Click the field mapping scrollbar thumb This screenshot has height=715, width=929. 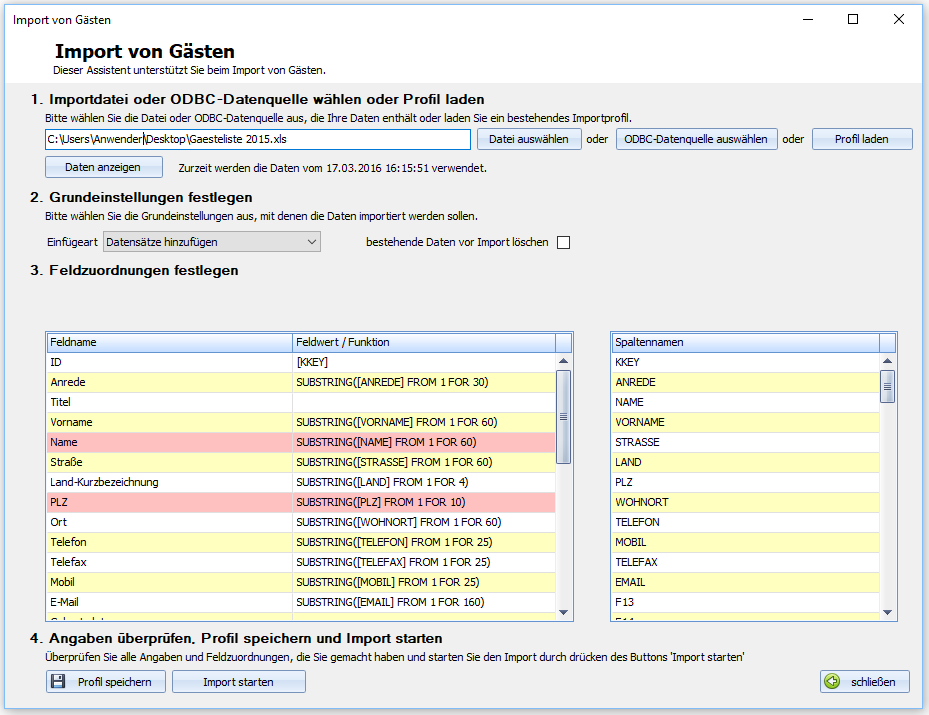tap(563, 416)
